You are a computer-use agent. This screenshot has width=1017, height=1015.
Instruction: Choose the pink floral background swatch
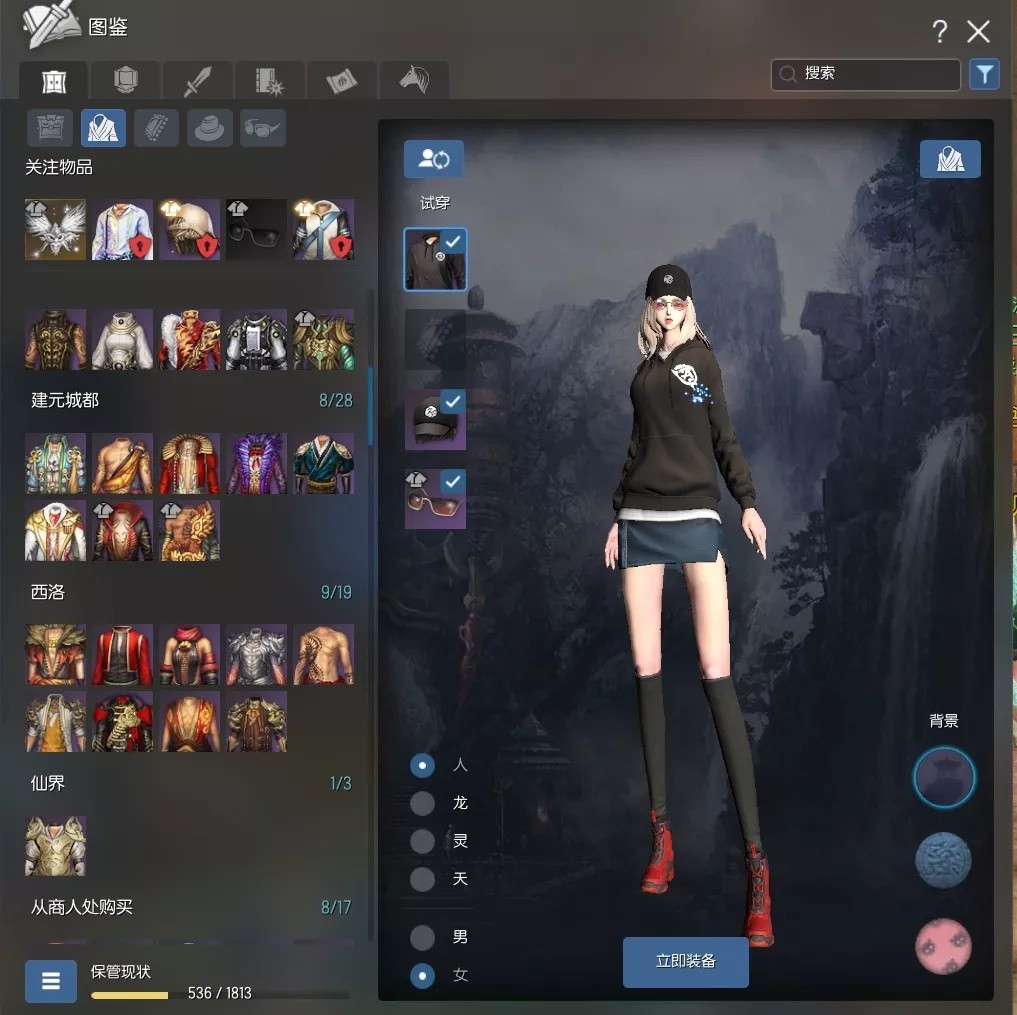pos(944,946)
